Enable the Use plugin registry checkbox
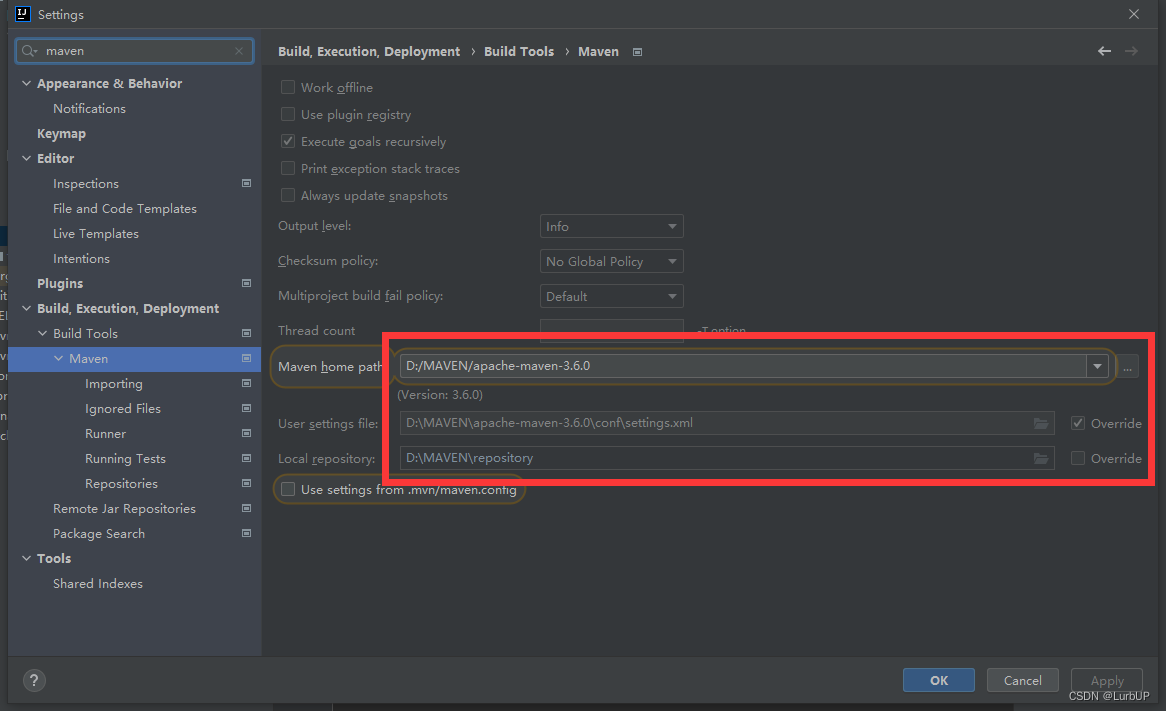1166x711 pixels. 288,114
